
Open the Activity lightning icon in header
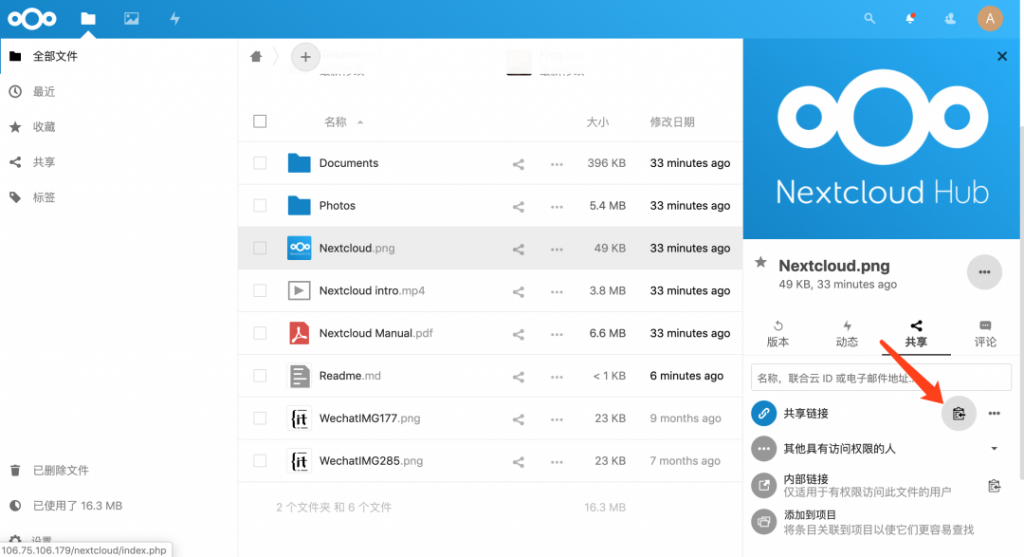(x=175, y=18)
